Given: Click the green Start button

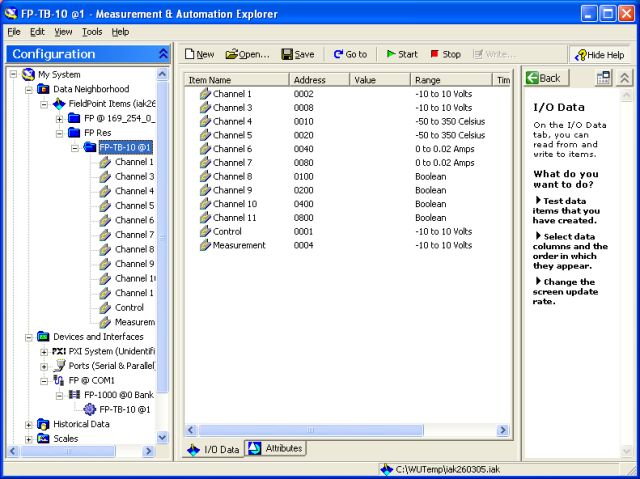Looking at the screenshot, I should [402, 54].
